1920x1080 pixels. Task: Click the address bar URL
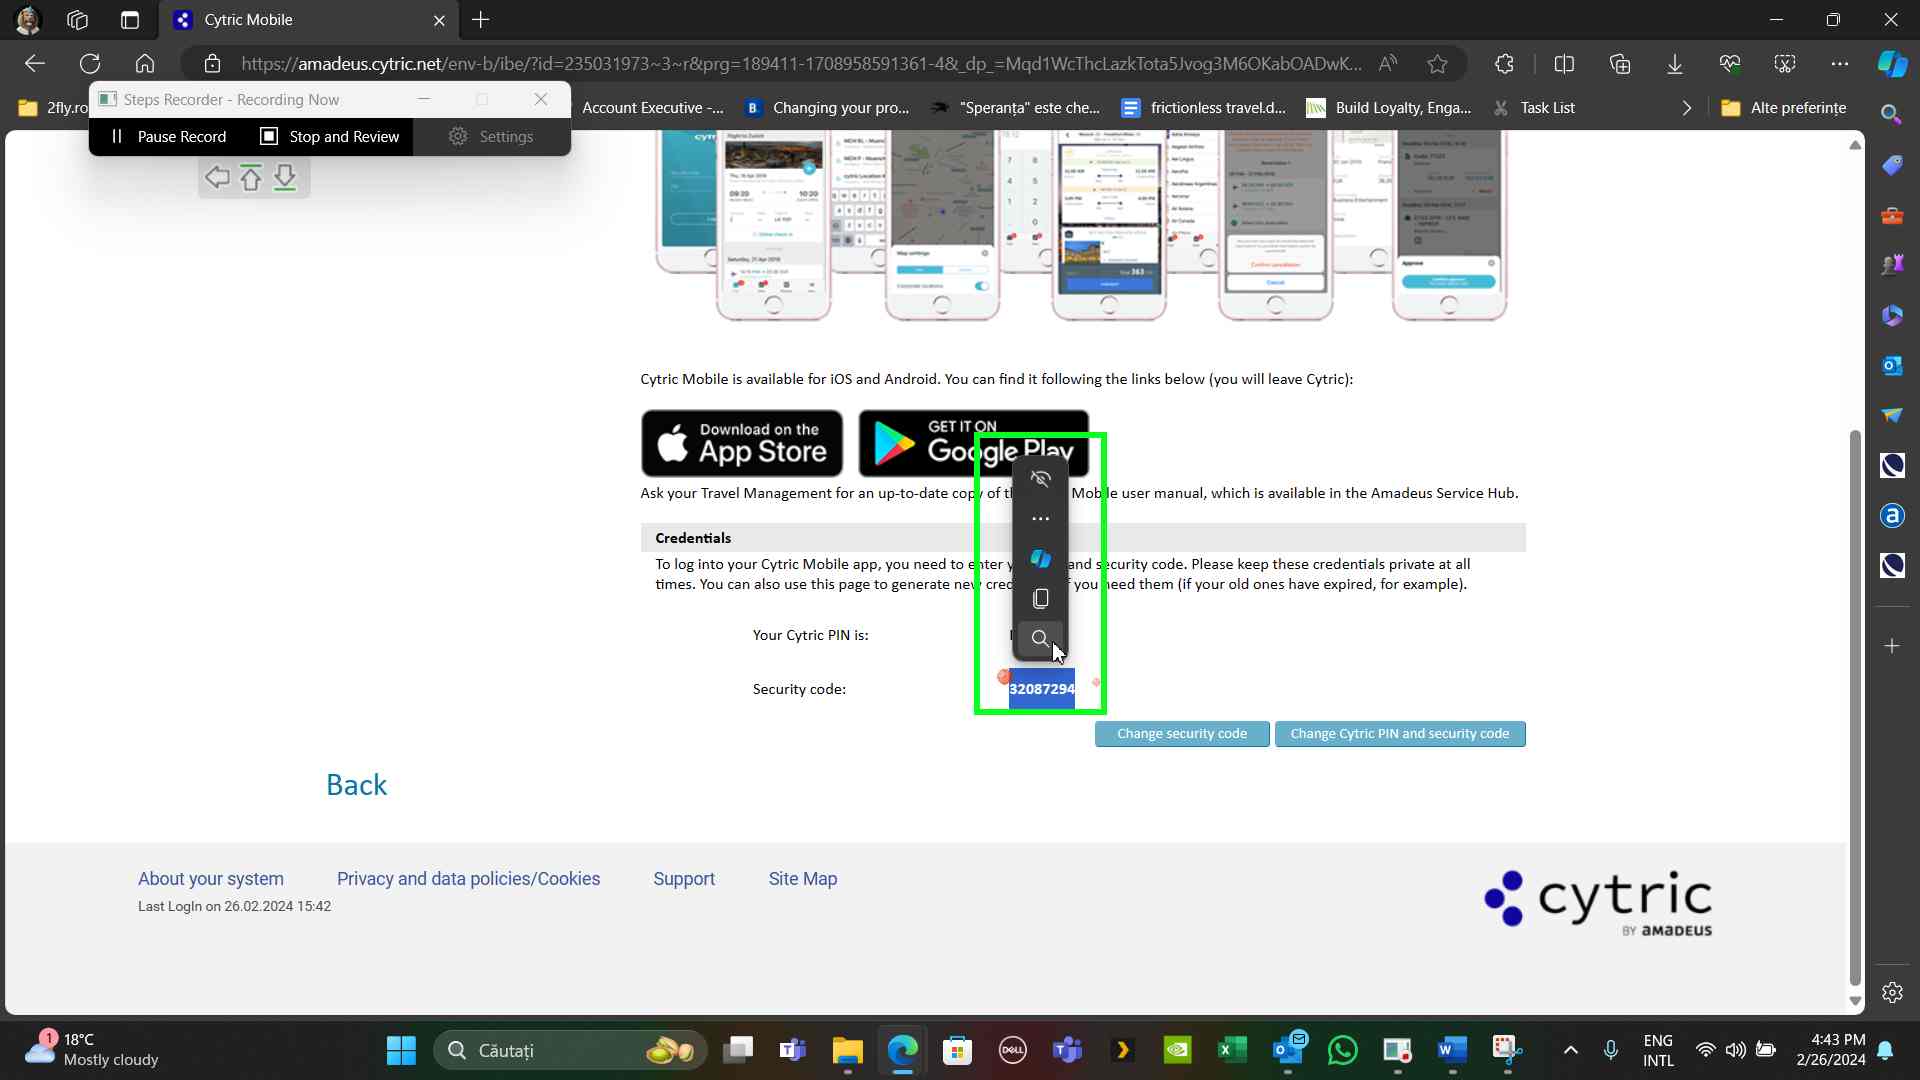click(800, 64)
